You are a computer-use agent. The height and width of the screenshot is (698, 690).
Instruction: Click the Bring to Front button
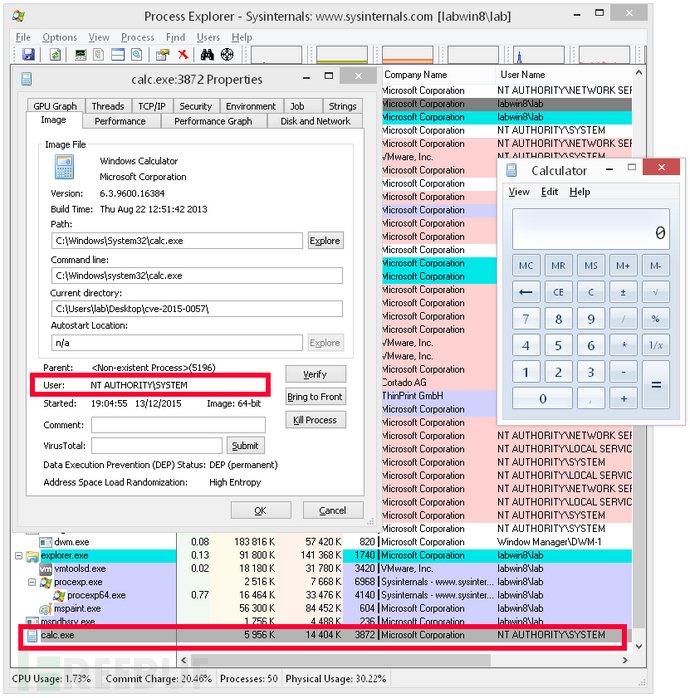point(315,397)
